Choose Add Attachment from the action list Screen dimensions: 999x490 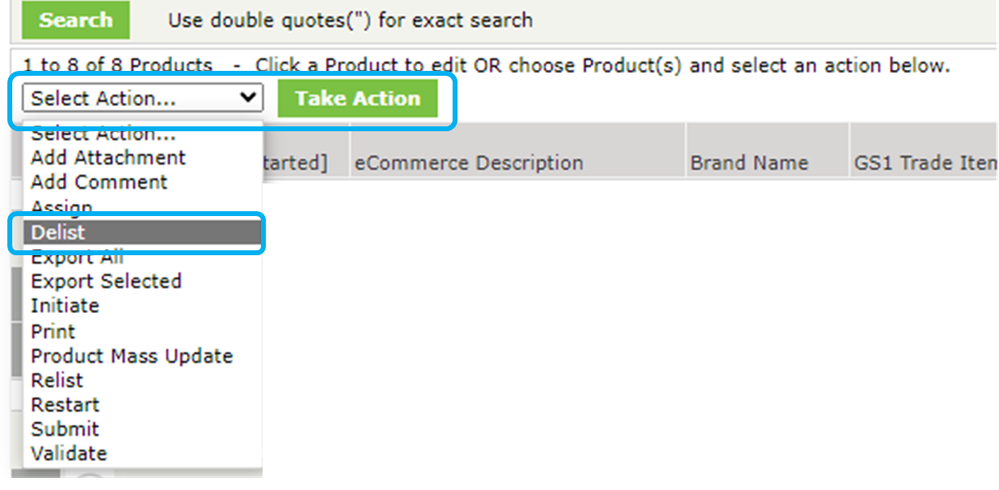pos(108,157)
